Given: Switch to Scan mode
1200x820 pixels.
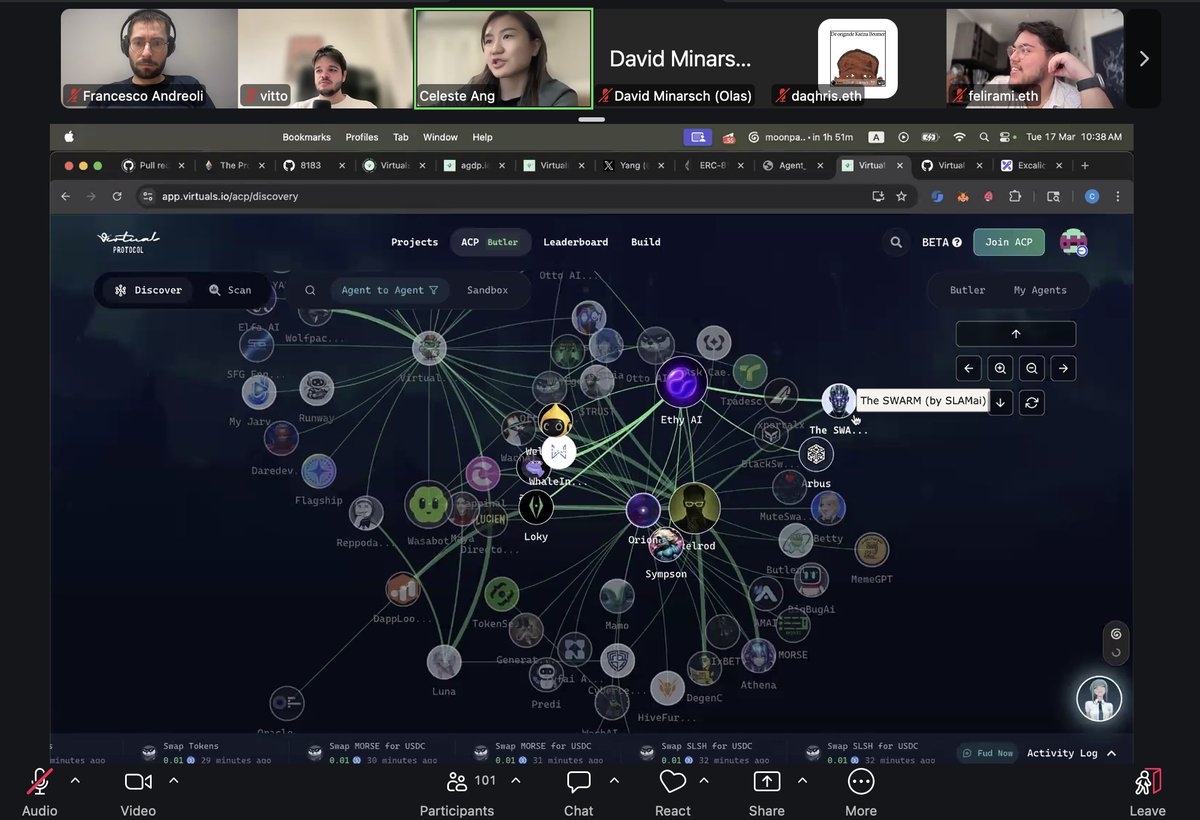Looking at the screenshot, I should 230,290.
